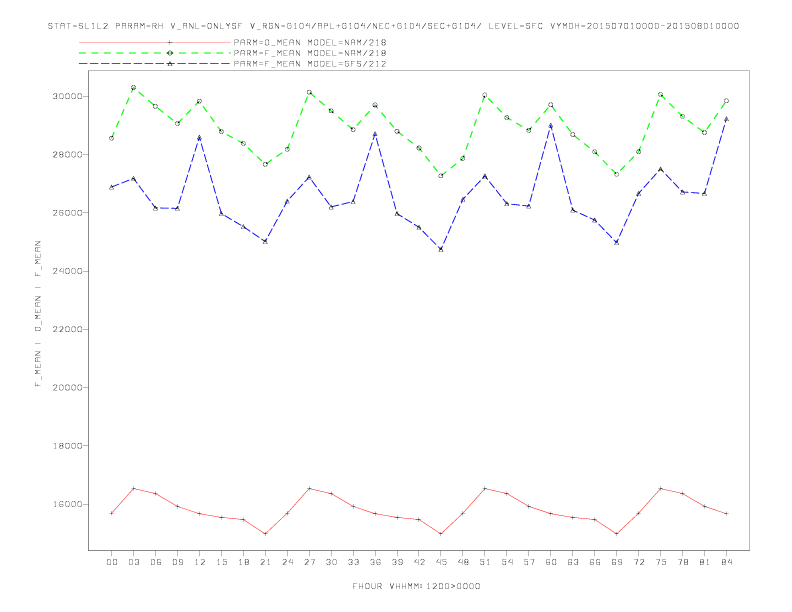Click y-axis tick label 28000

coord(67,155)
